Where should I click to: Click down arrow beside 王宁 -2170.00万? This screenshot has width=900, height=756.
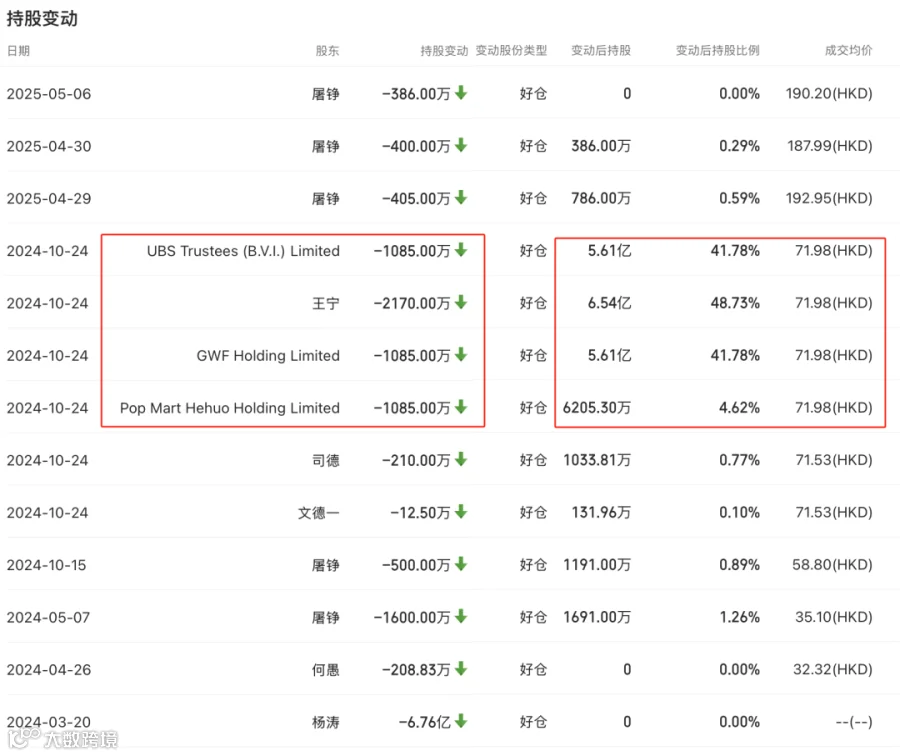[x=461, y=302]
